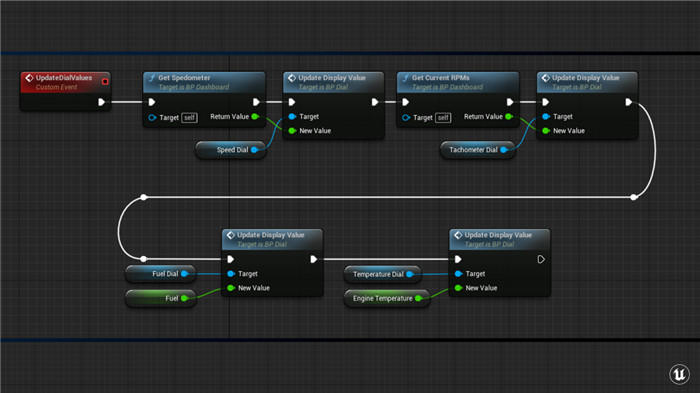Click the right reroute node on the exec wire
The image size is (700, 393).
tap(634, 197)
